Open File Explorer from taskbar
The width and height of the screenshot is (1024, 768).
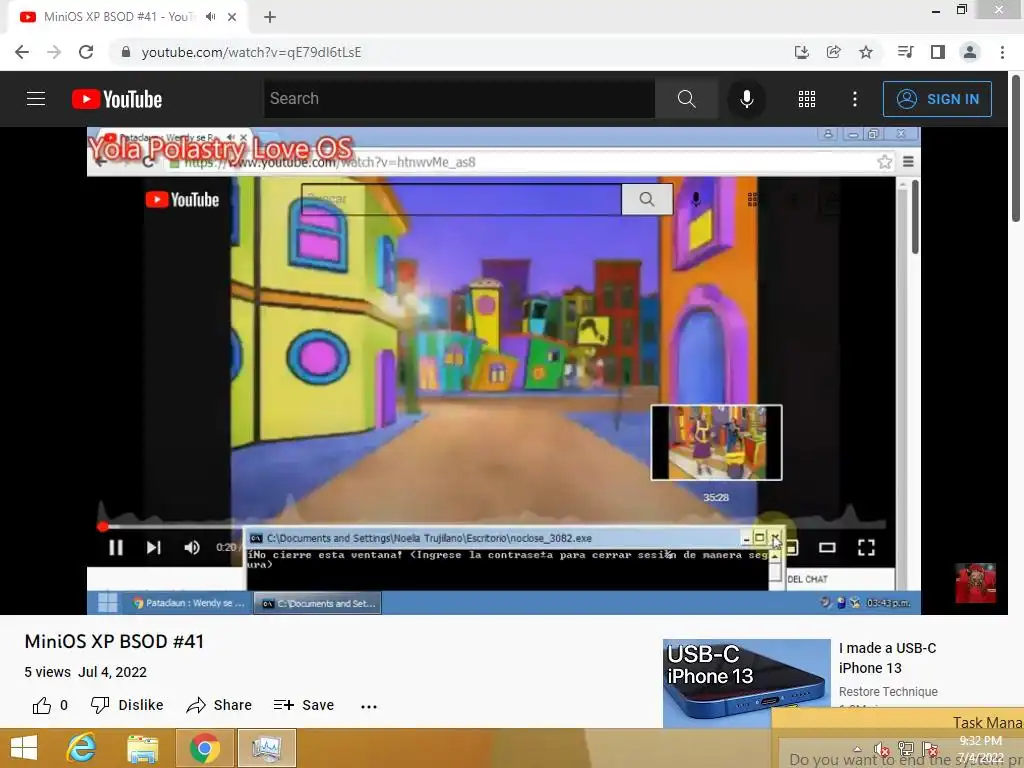[142, 748]
